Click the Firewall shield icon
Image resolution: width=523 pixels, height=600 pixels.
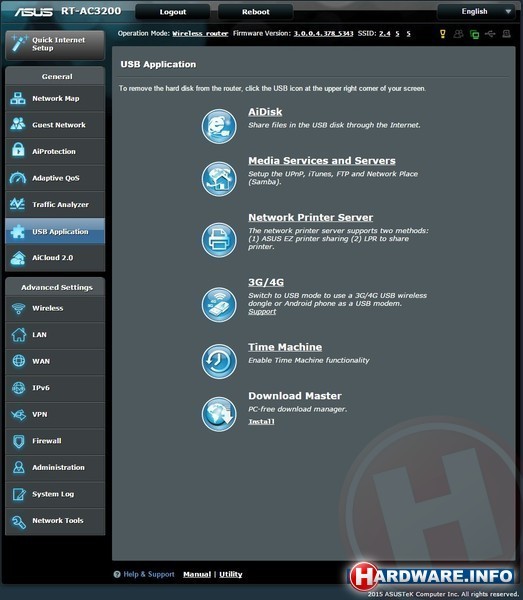tap(18, 441)
